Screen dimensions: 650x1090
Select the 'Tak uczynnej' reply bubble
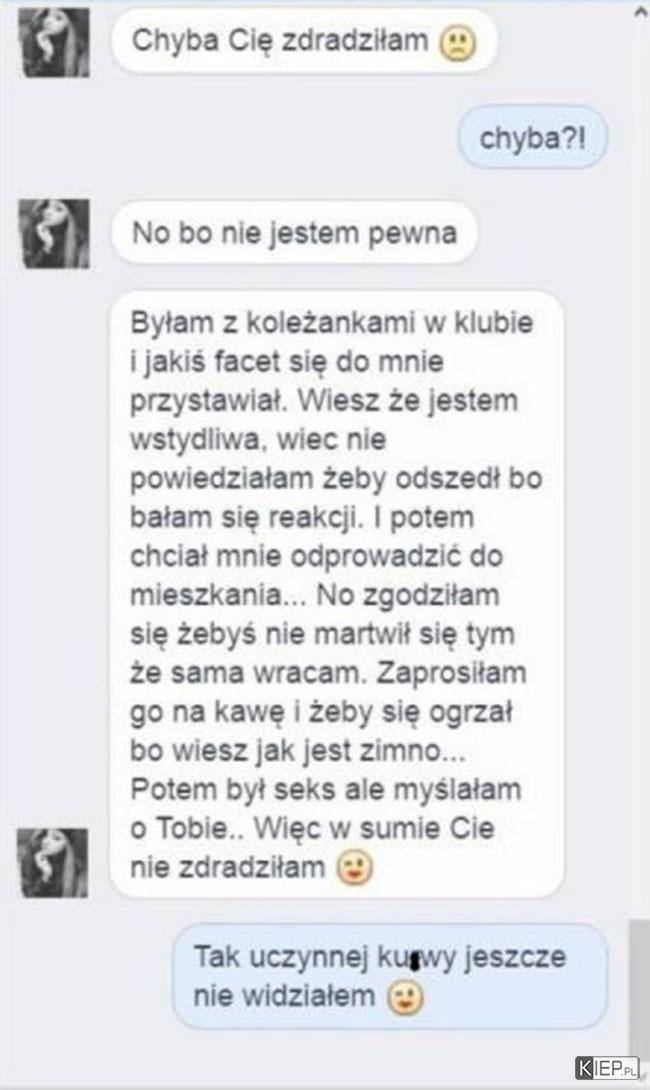click(389, 976)
